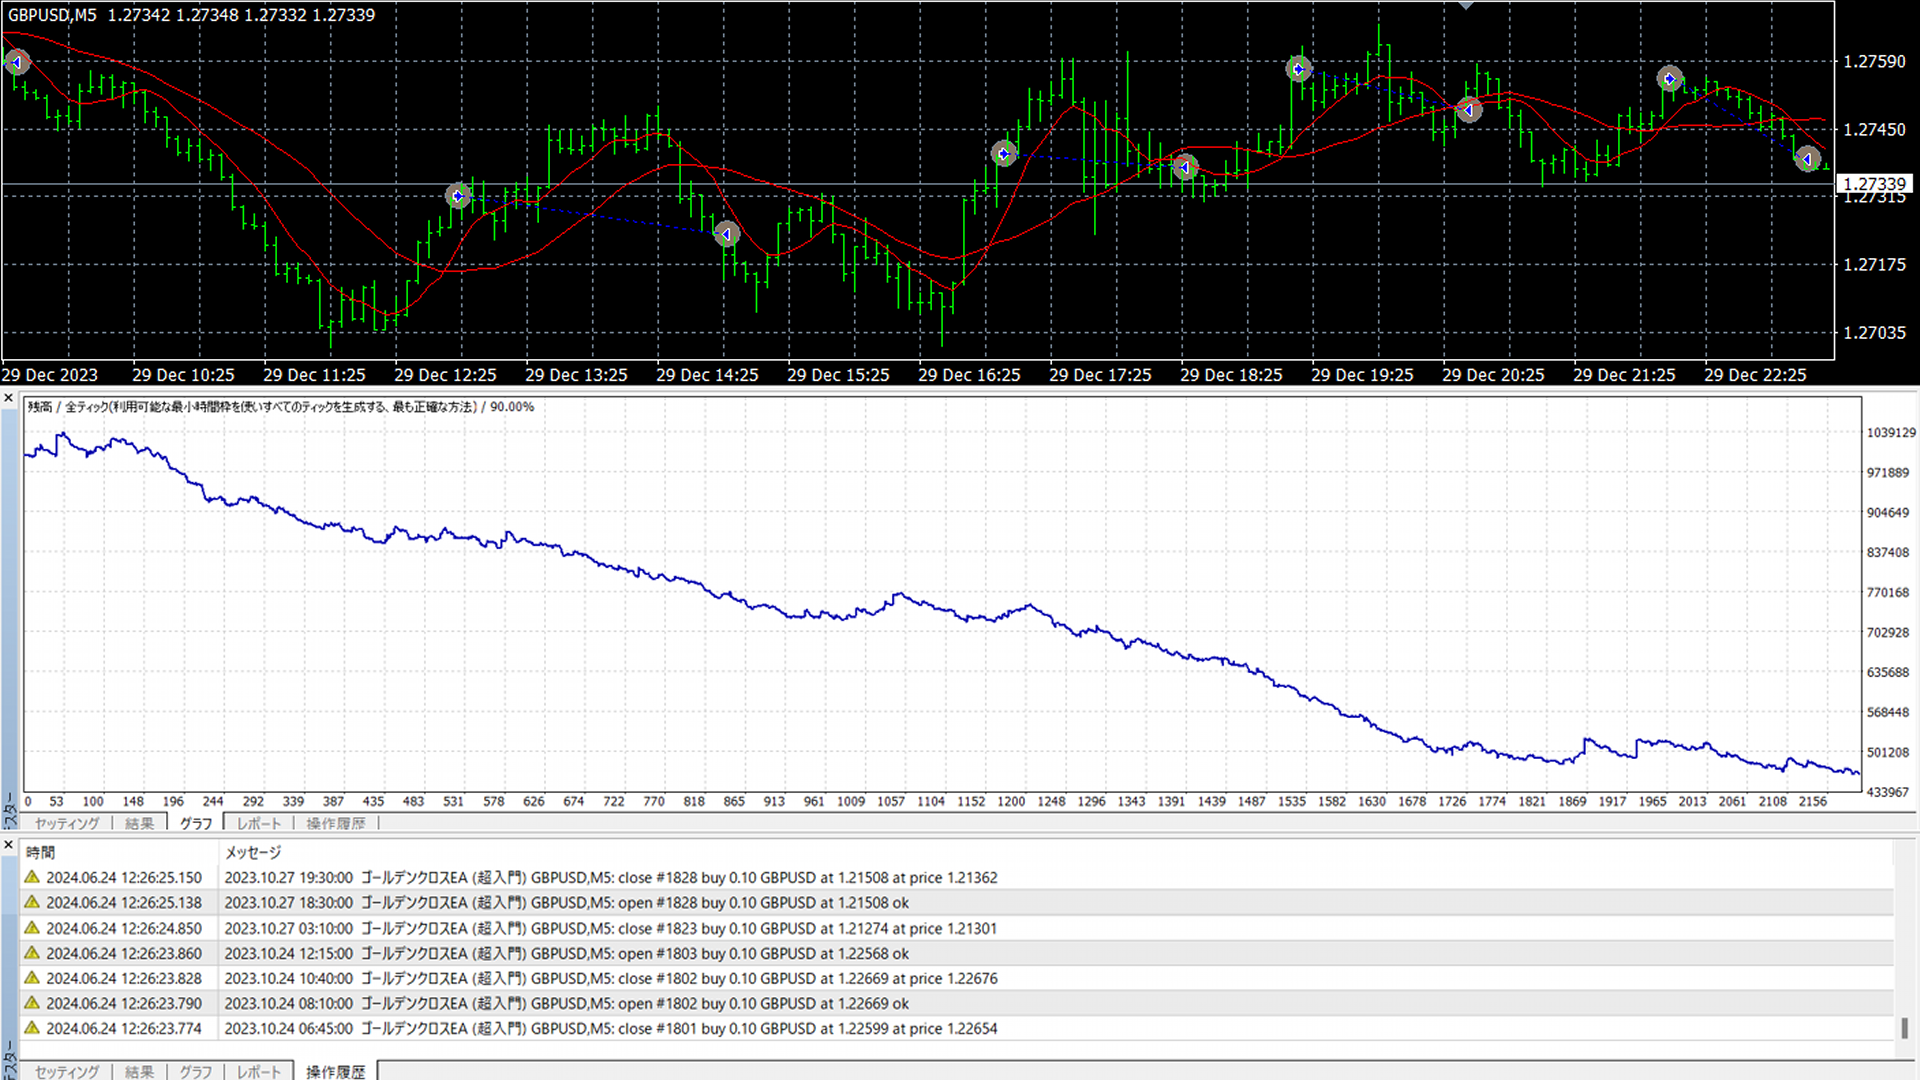This screenshot has width=1920, height=1080.
Task: Open 結果 tab under the balance graph
Action: coord(140,823)
